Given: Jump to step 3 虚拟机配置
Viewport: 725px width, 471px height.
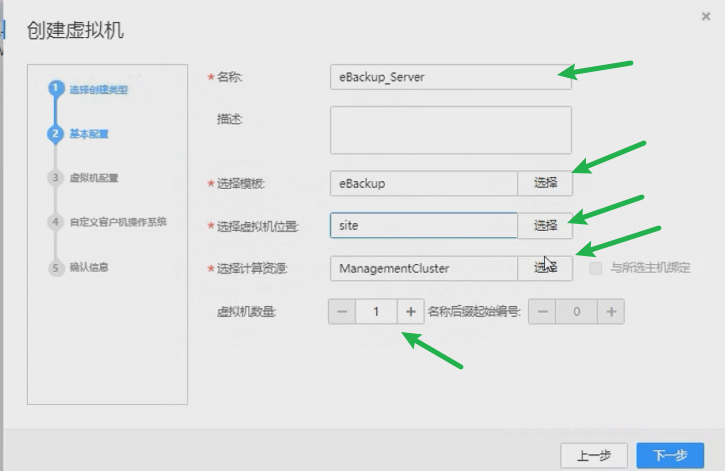Looking at the screenshot, I should coord(94,178).
